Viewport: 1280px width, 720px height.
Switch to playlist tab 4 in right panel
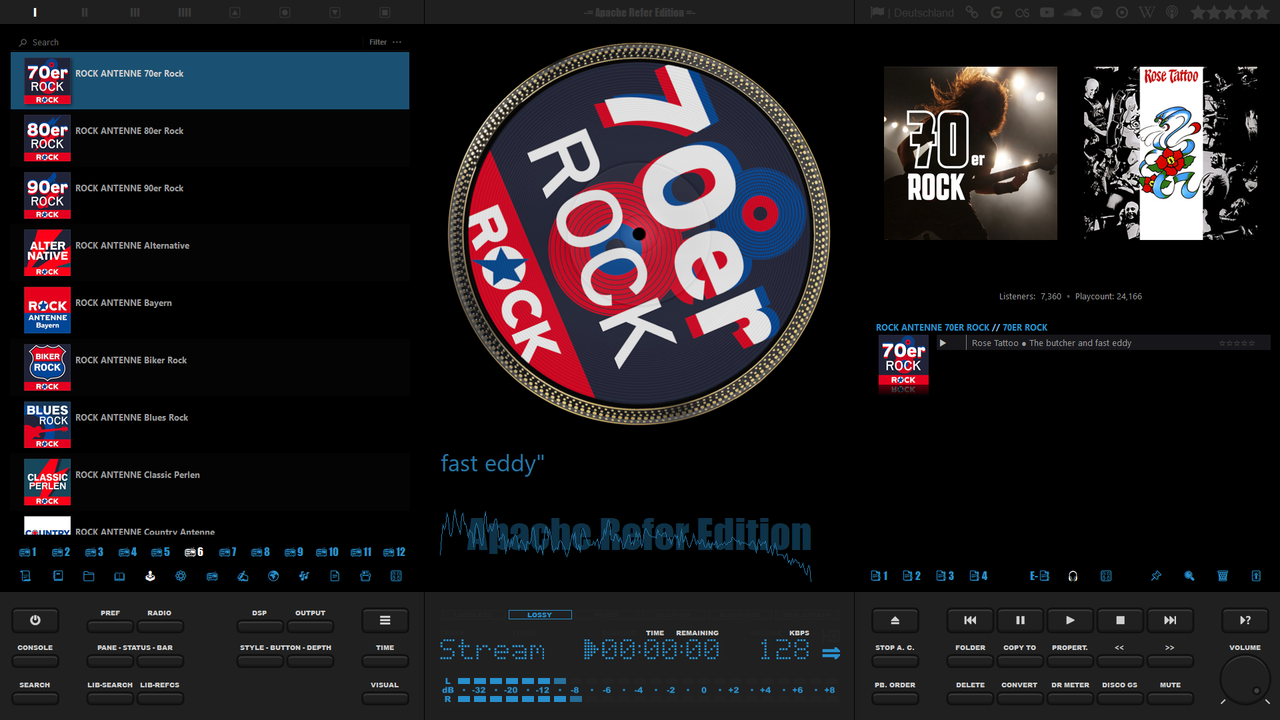[978, 576]
